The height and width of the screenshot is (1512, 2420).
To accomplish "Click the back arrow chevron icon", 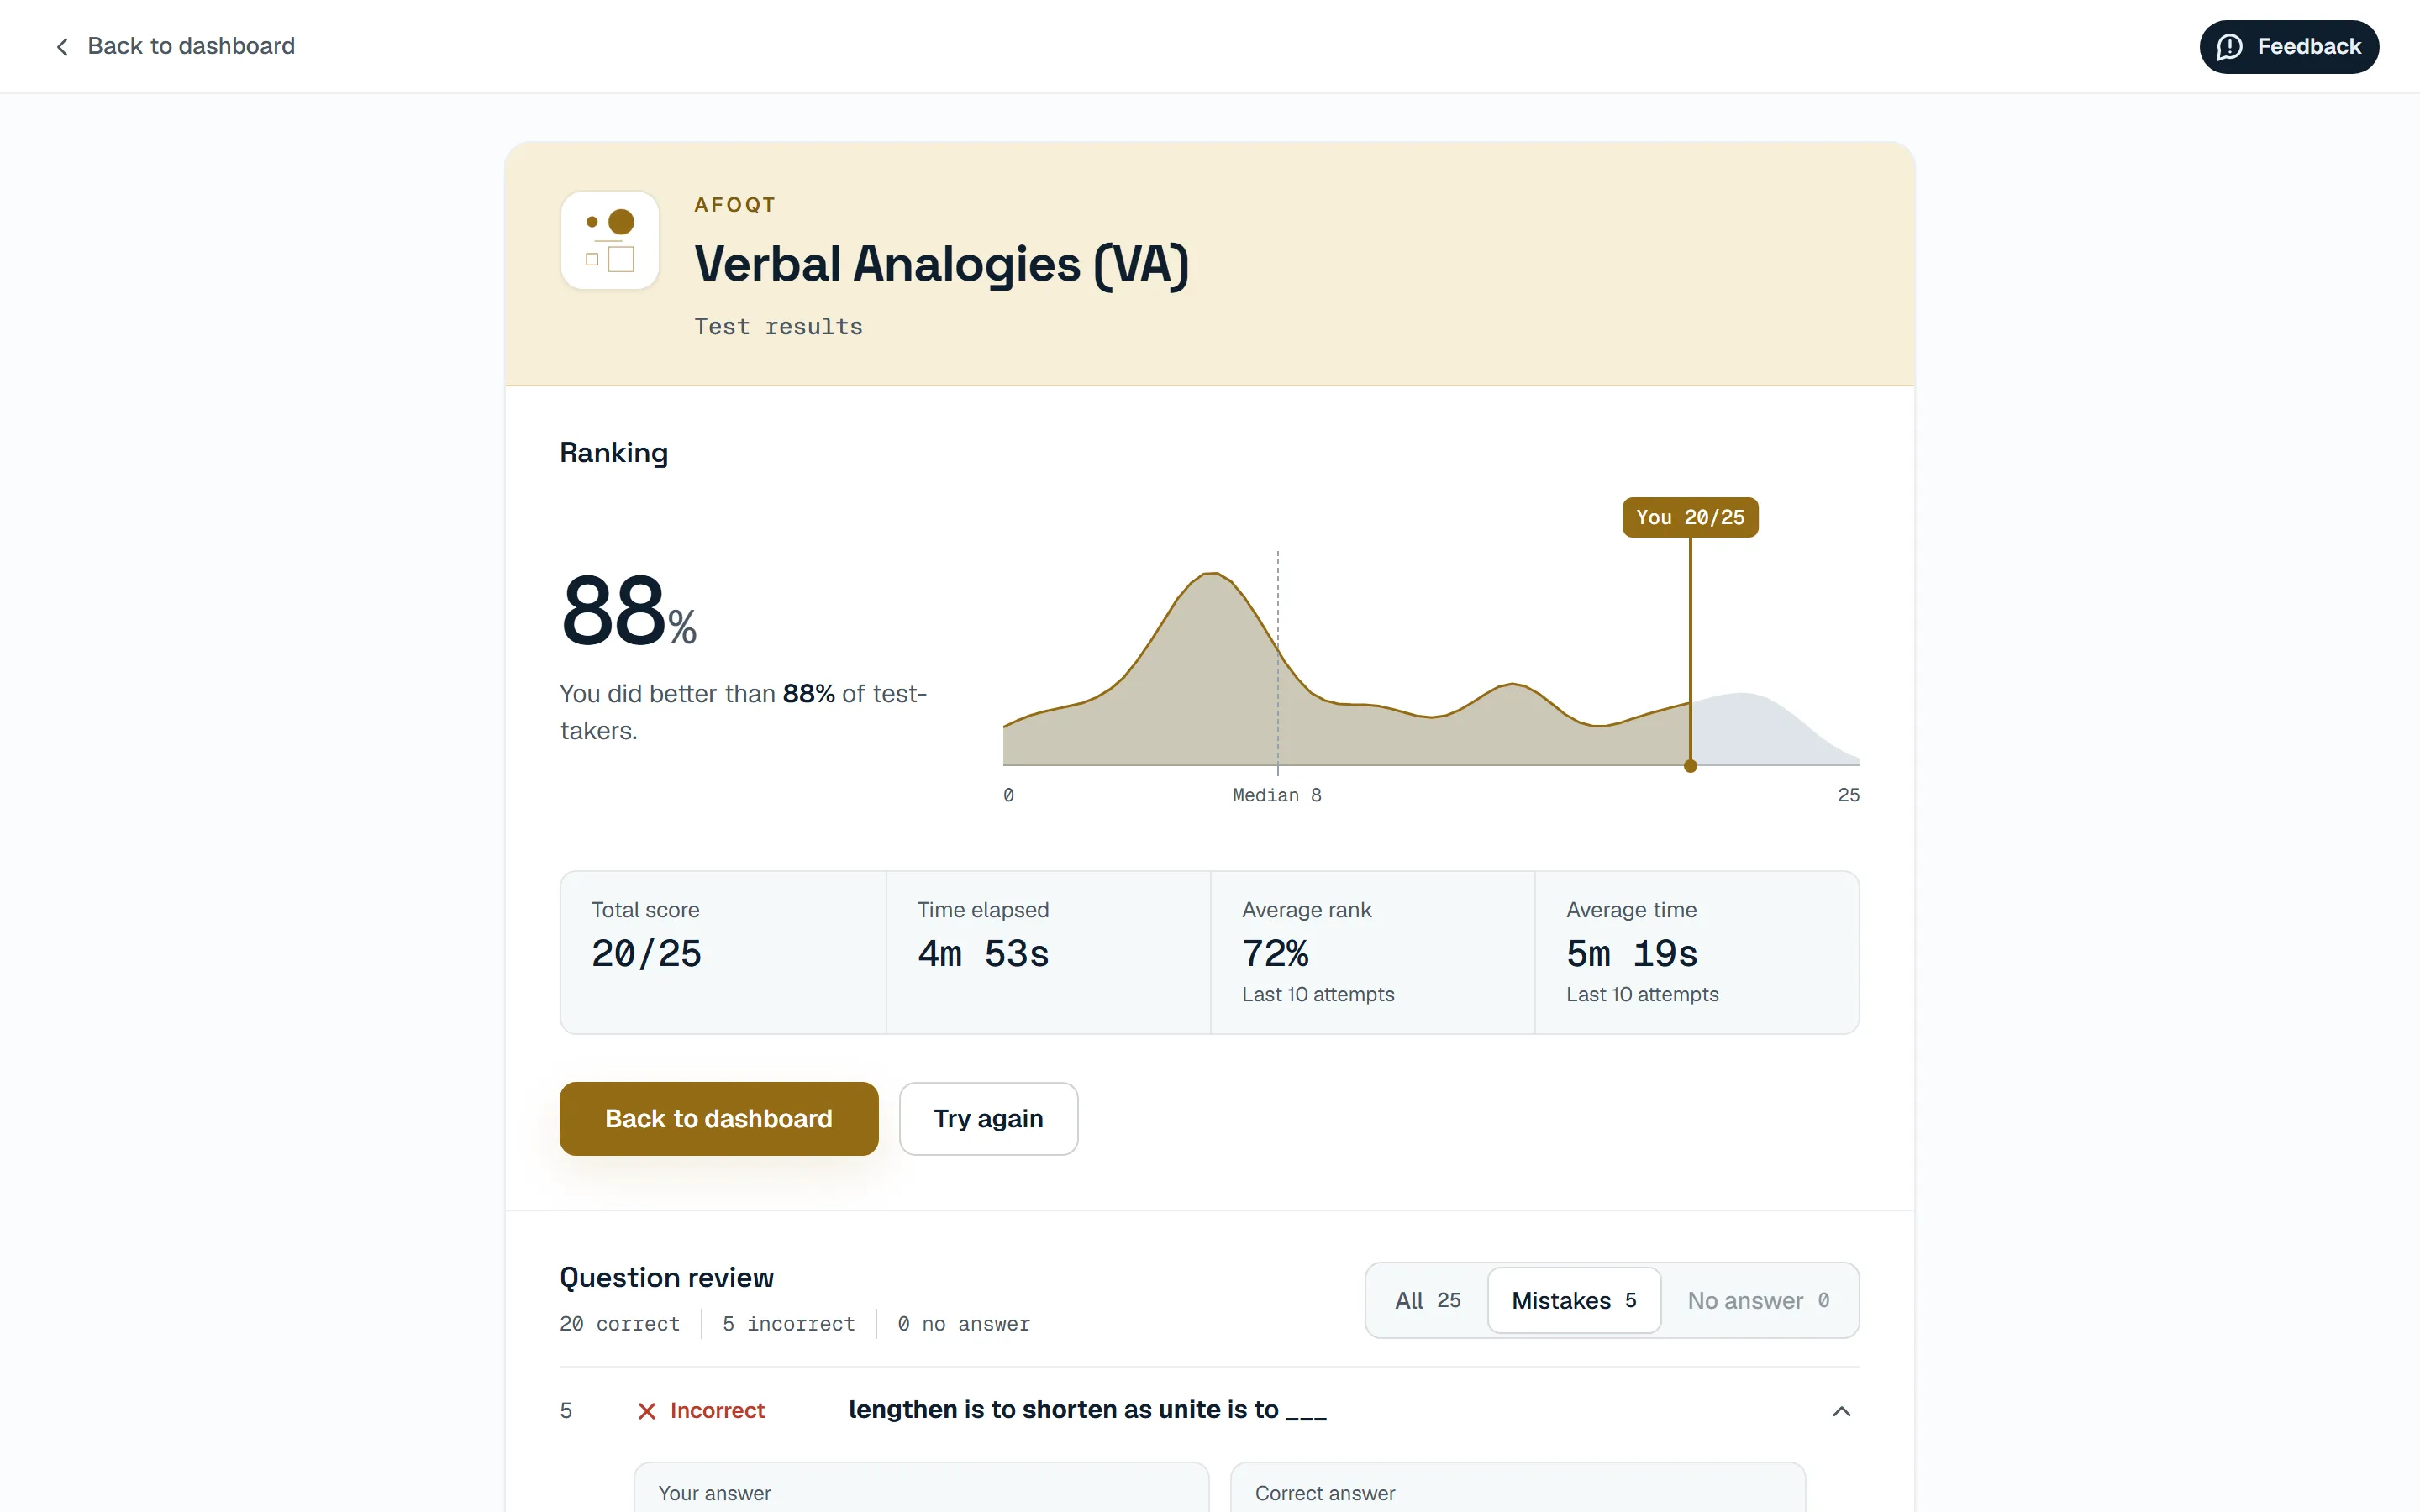I will tap(62, 47).
